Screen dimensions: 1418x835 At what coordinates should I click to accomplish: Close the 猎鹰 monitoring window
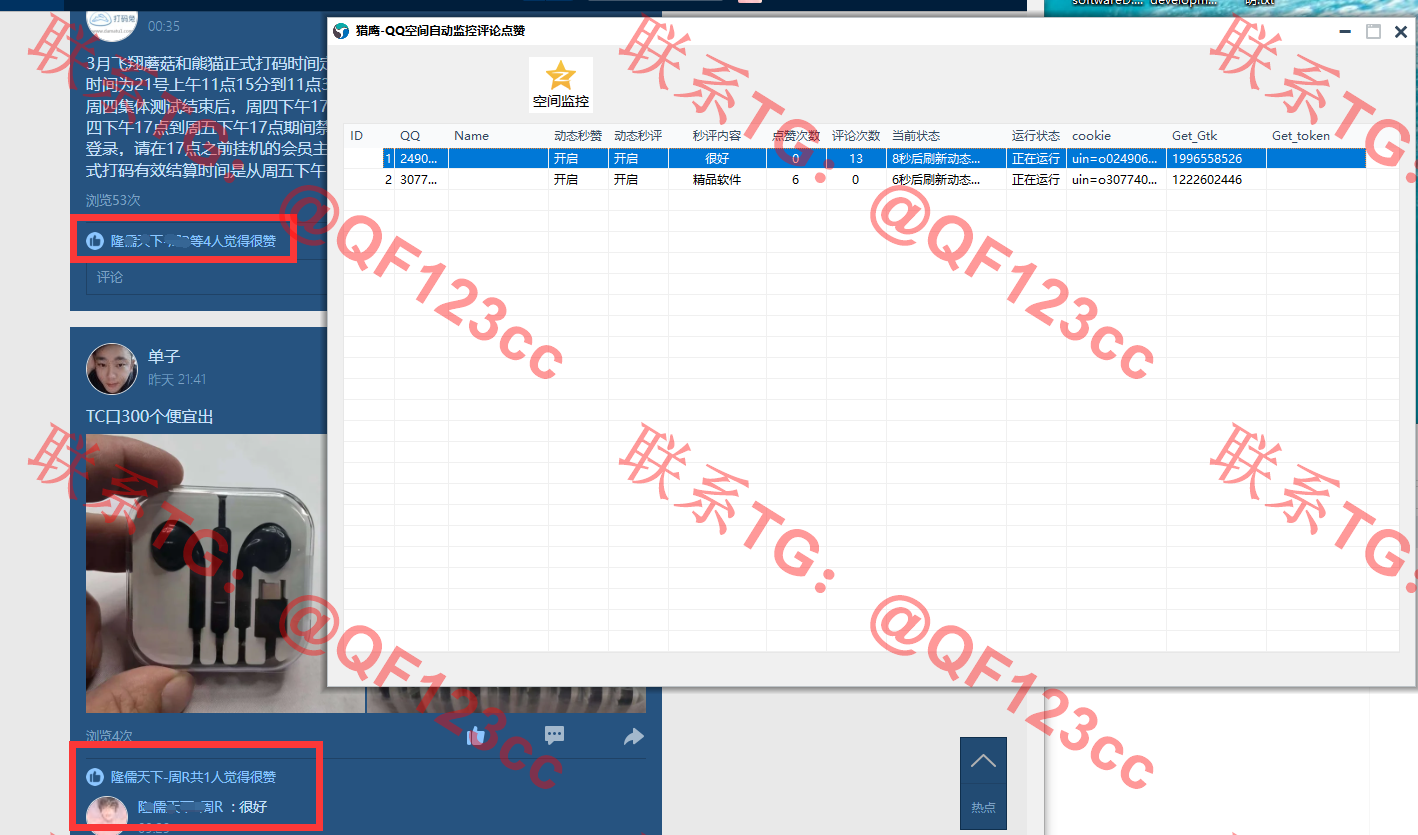click(x=1401, y=32)
